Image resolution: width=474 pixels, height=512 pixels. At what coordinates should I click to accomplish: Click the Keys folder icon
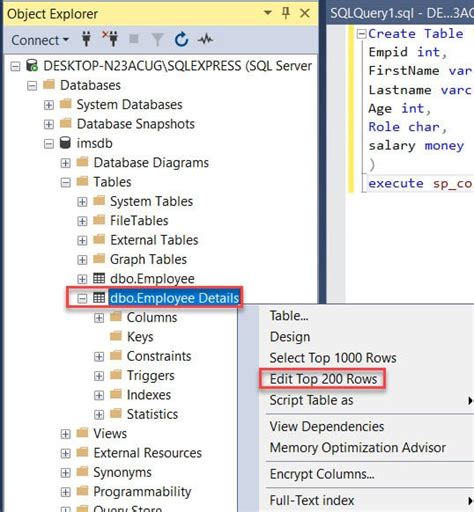(116, 336)
